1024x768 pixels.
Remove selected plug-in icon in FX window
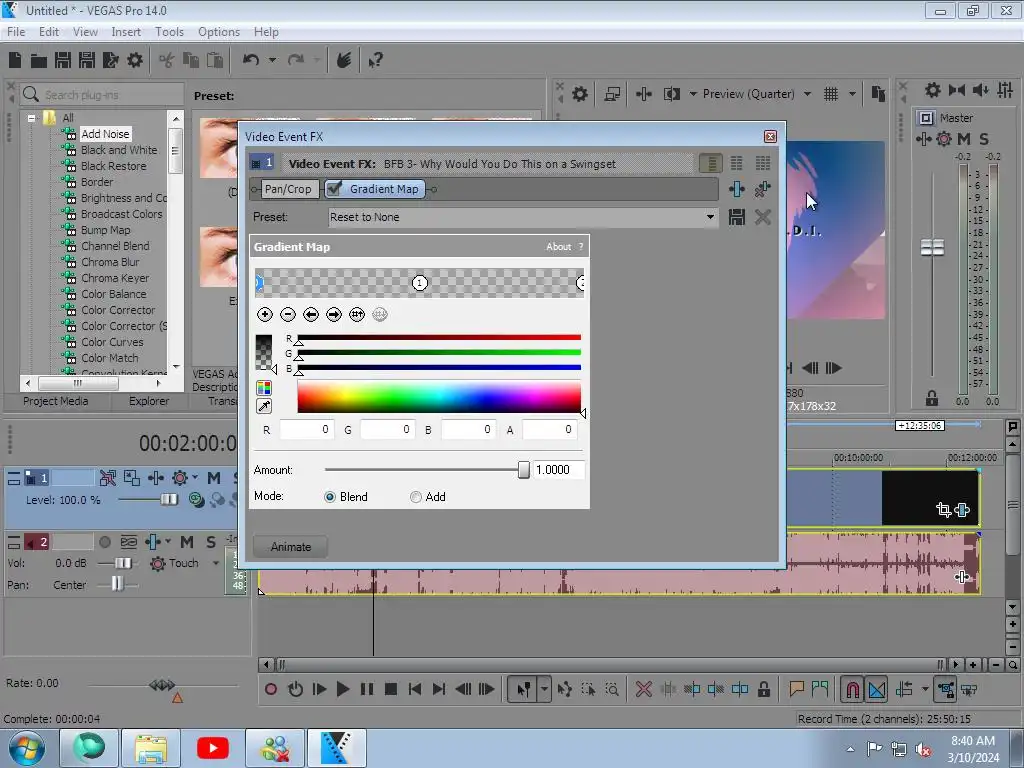click(x=762, y=189)
